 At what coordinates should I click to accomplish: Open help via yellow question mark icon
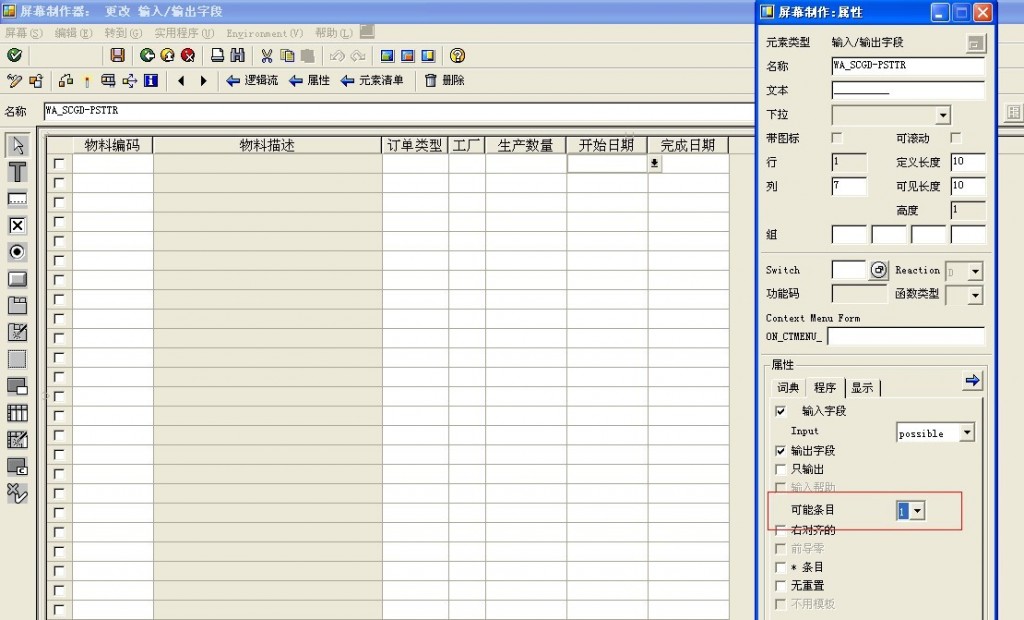pyautogui.click(x=457, y=56)
